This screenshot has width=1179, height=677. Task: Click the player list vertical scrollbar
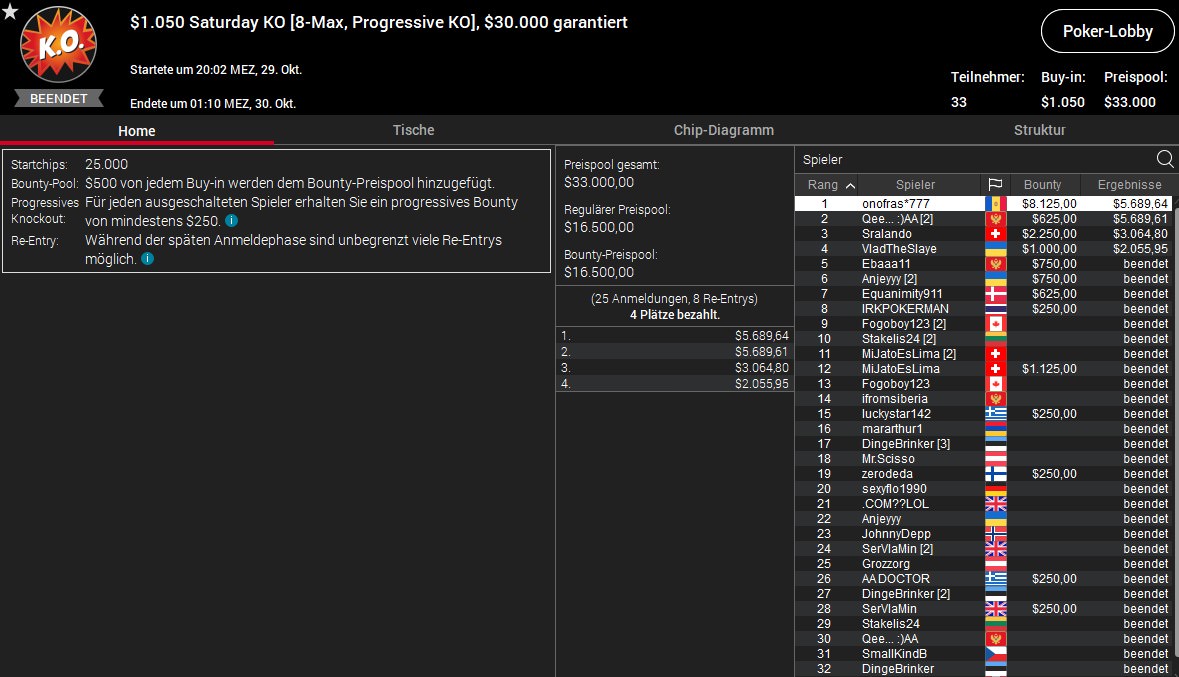(x=1175, y=400)
